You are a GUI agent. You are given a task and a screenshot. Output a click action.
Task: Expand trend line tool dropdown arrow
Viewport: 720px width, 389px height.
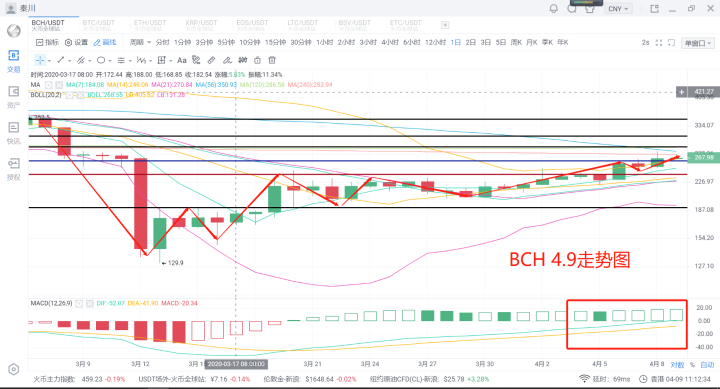[69, 61]
